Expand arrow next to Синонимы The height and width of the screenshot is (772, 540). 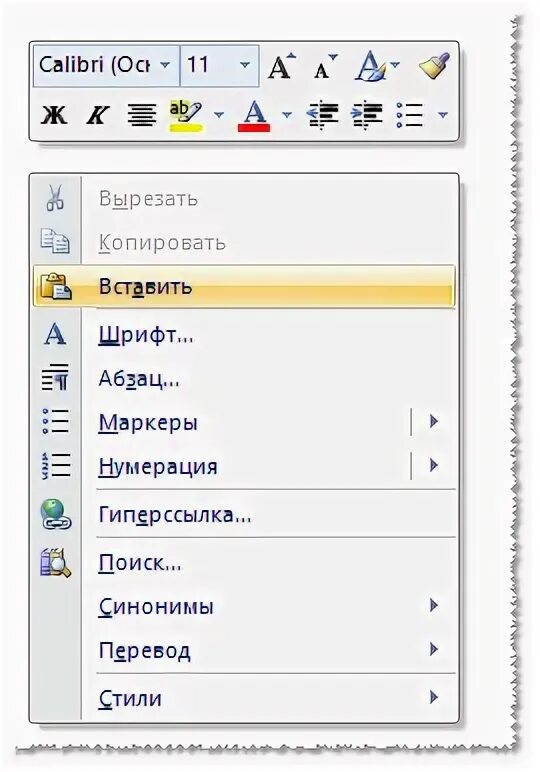(434, 606)
